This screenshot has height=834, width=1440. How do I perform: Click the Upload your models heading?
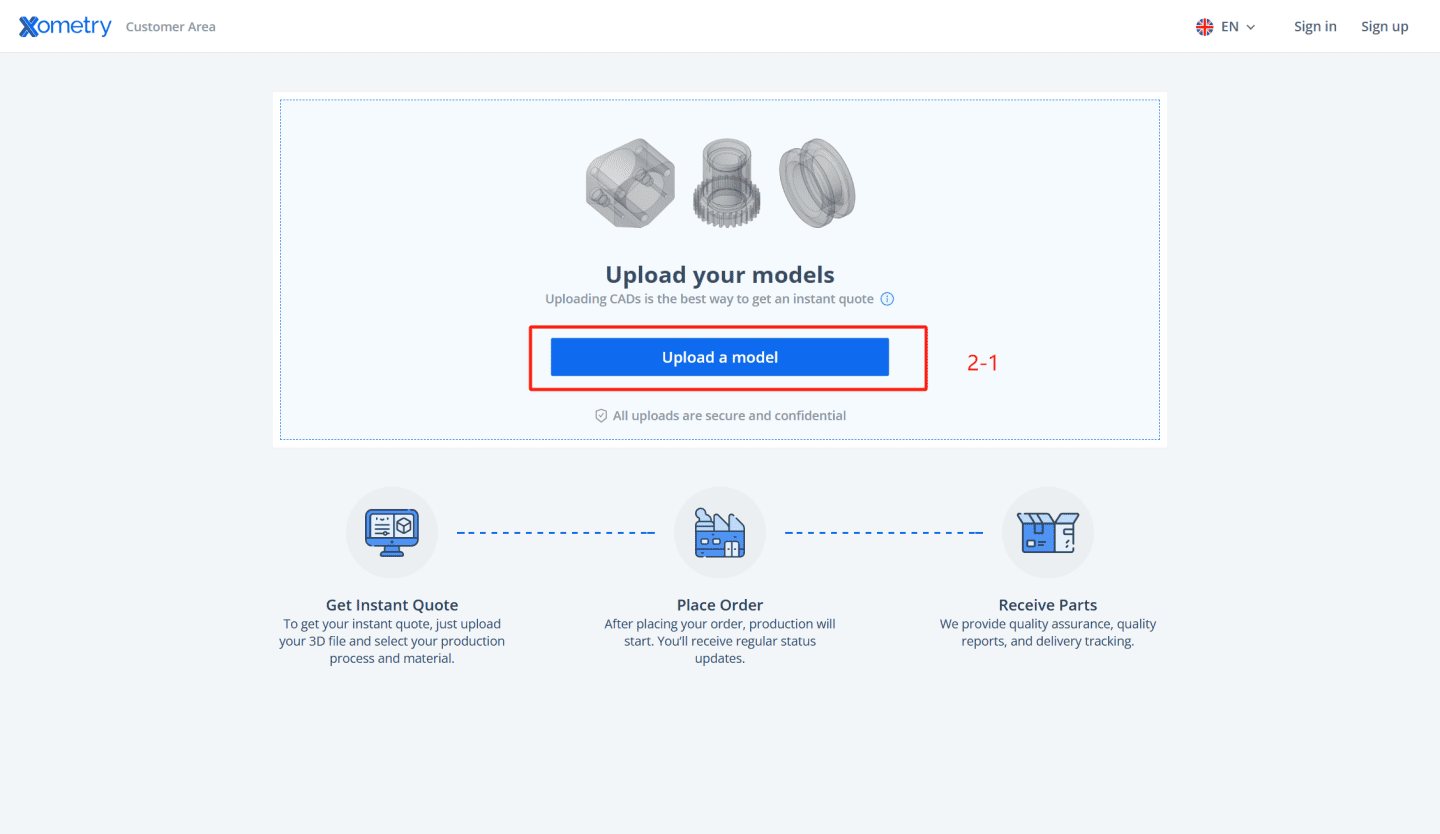point(719,274)
